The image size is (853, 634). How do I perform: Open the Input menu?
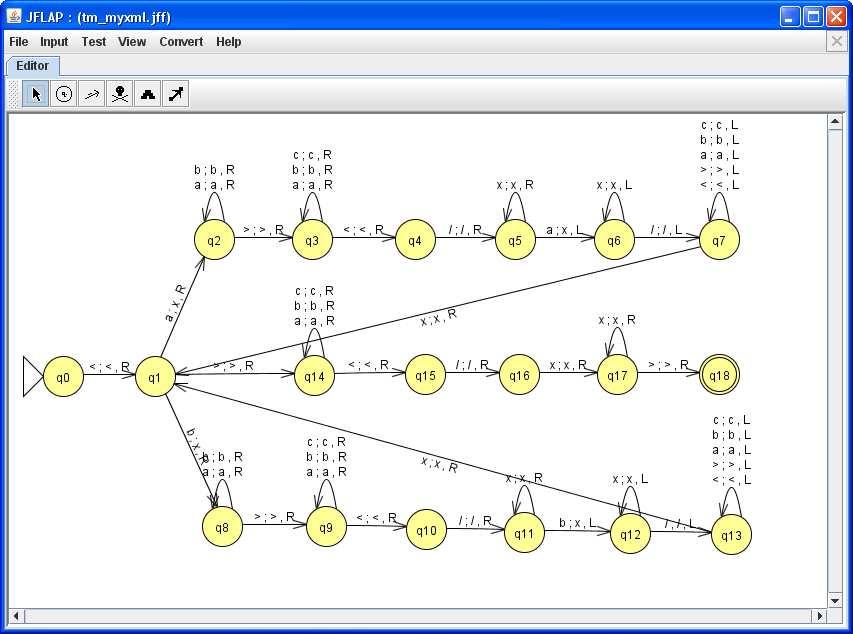click(54, 42)
